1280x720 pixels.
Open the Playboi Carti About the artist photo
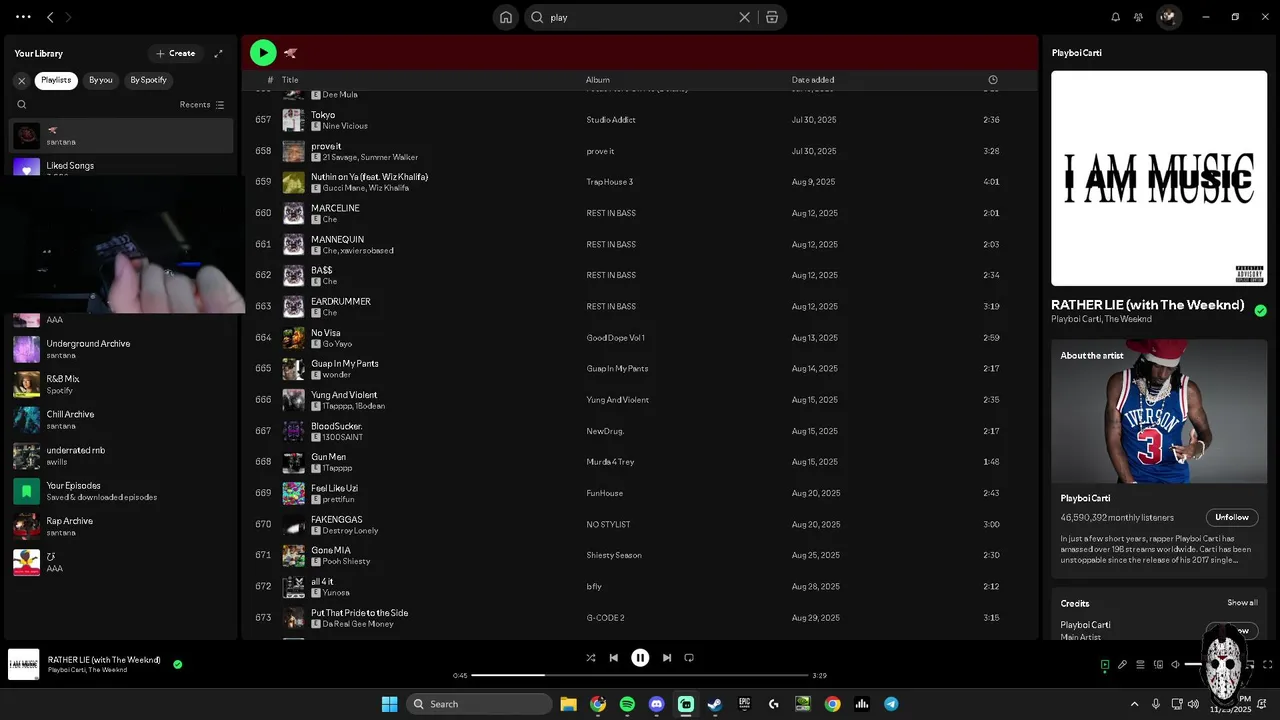1159,411
